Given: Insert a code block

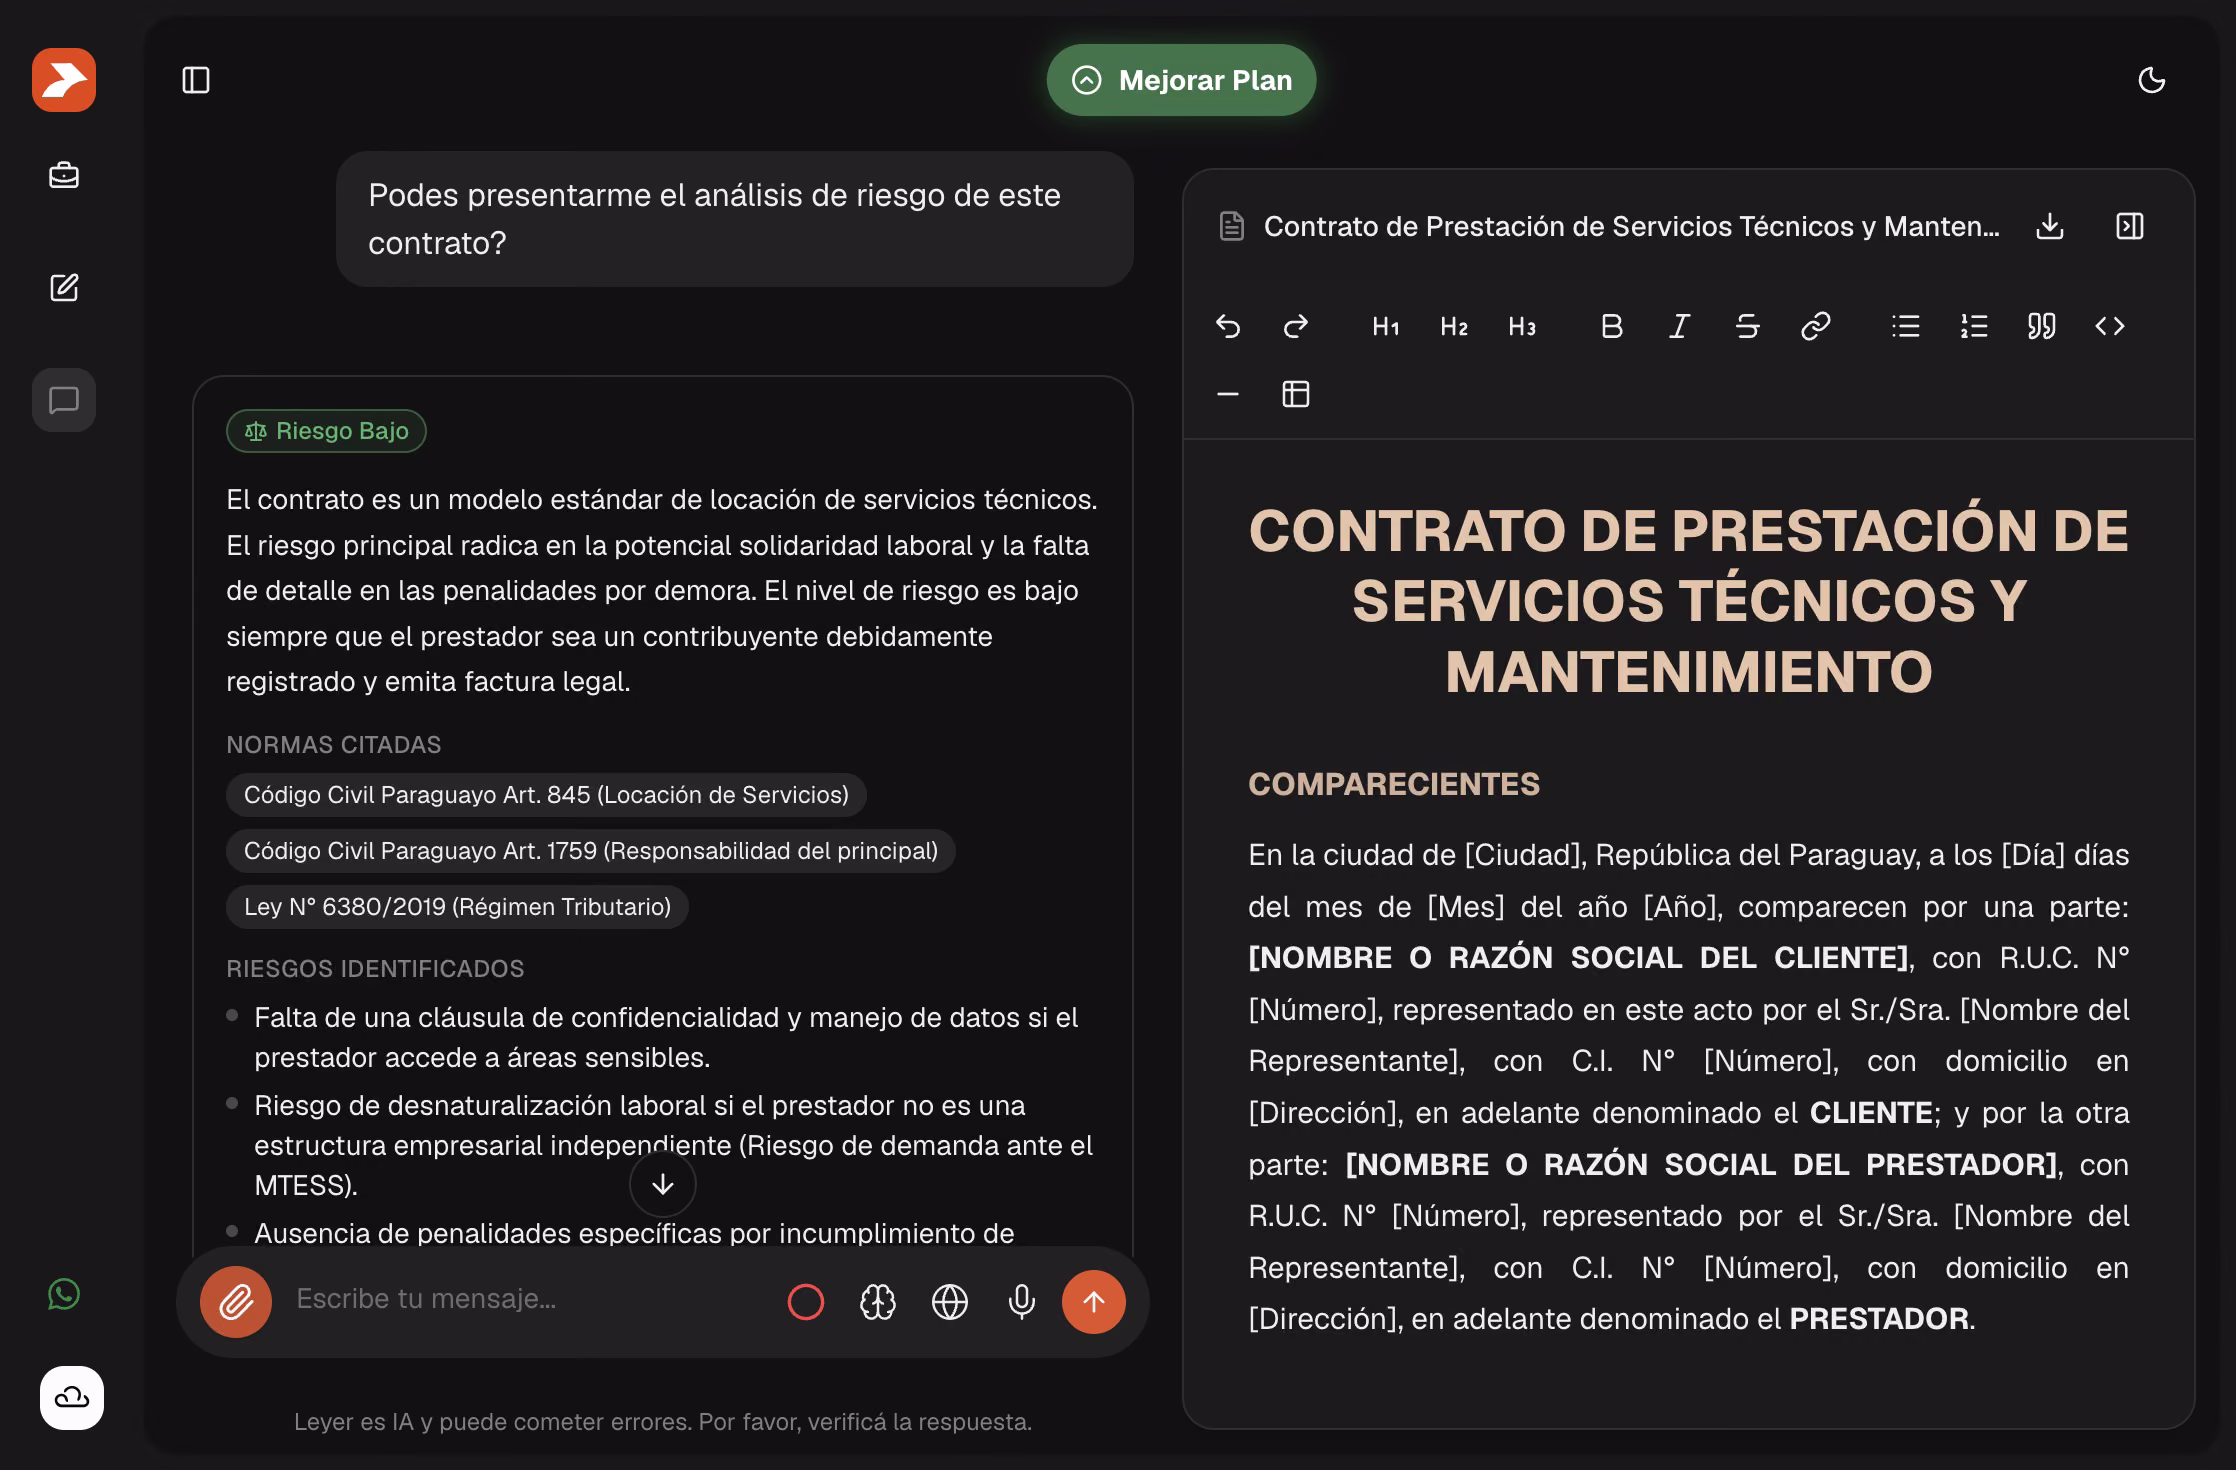Looking at the screenshot, I should [2110, 326].
